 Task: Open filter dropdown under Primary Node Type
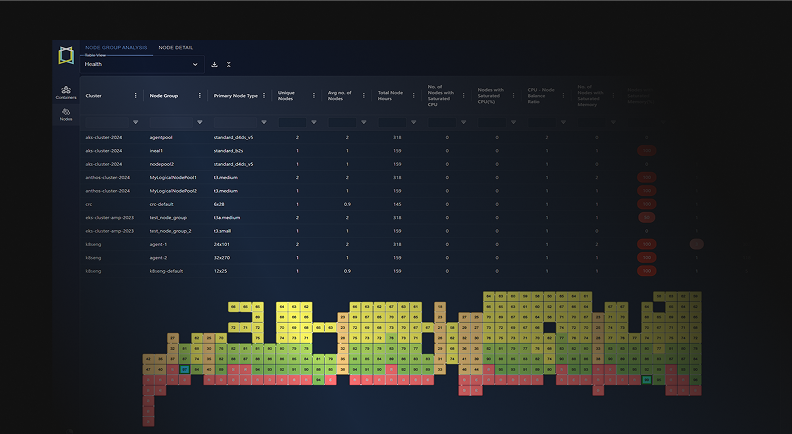point(263,122)
